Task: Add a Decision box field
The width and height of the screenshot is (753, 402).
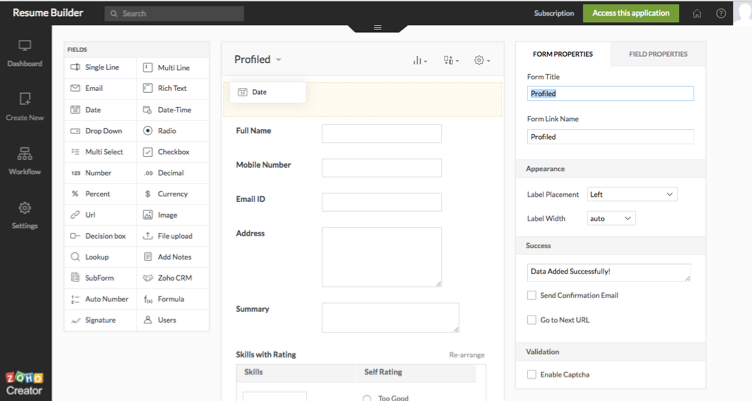Action: coord(100,236)
